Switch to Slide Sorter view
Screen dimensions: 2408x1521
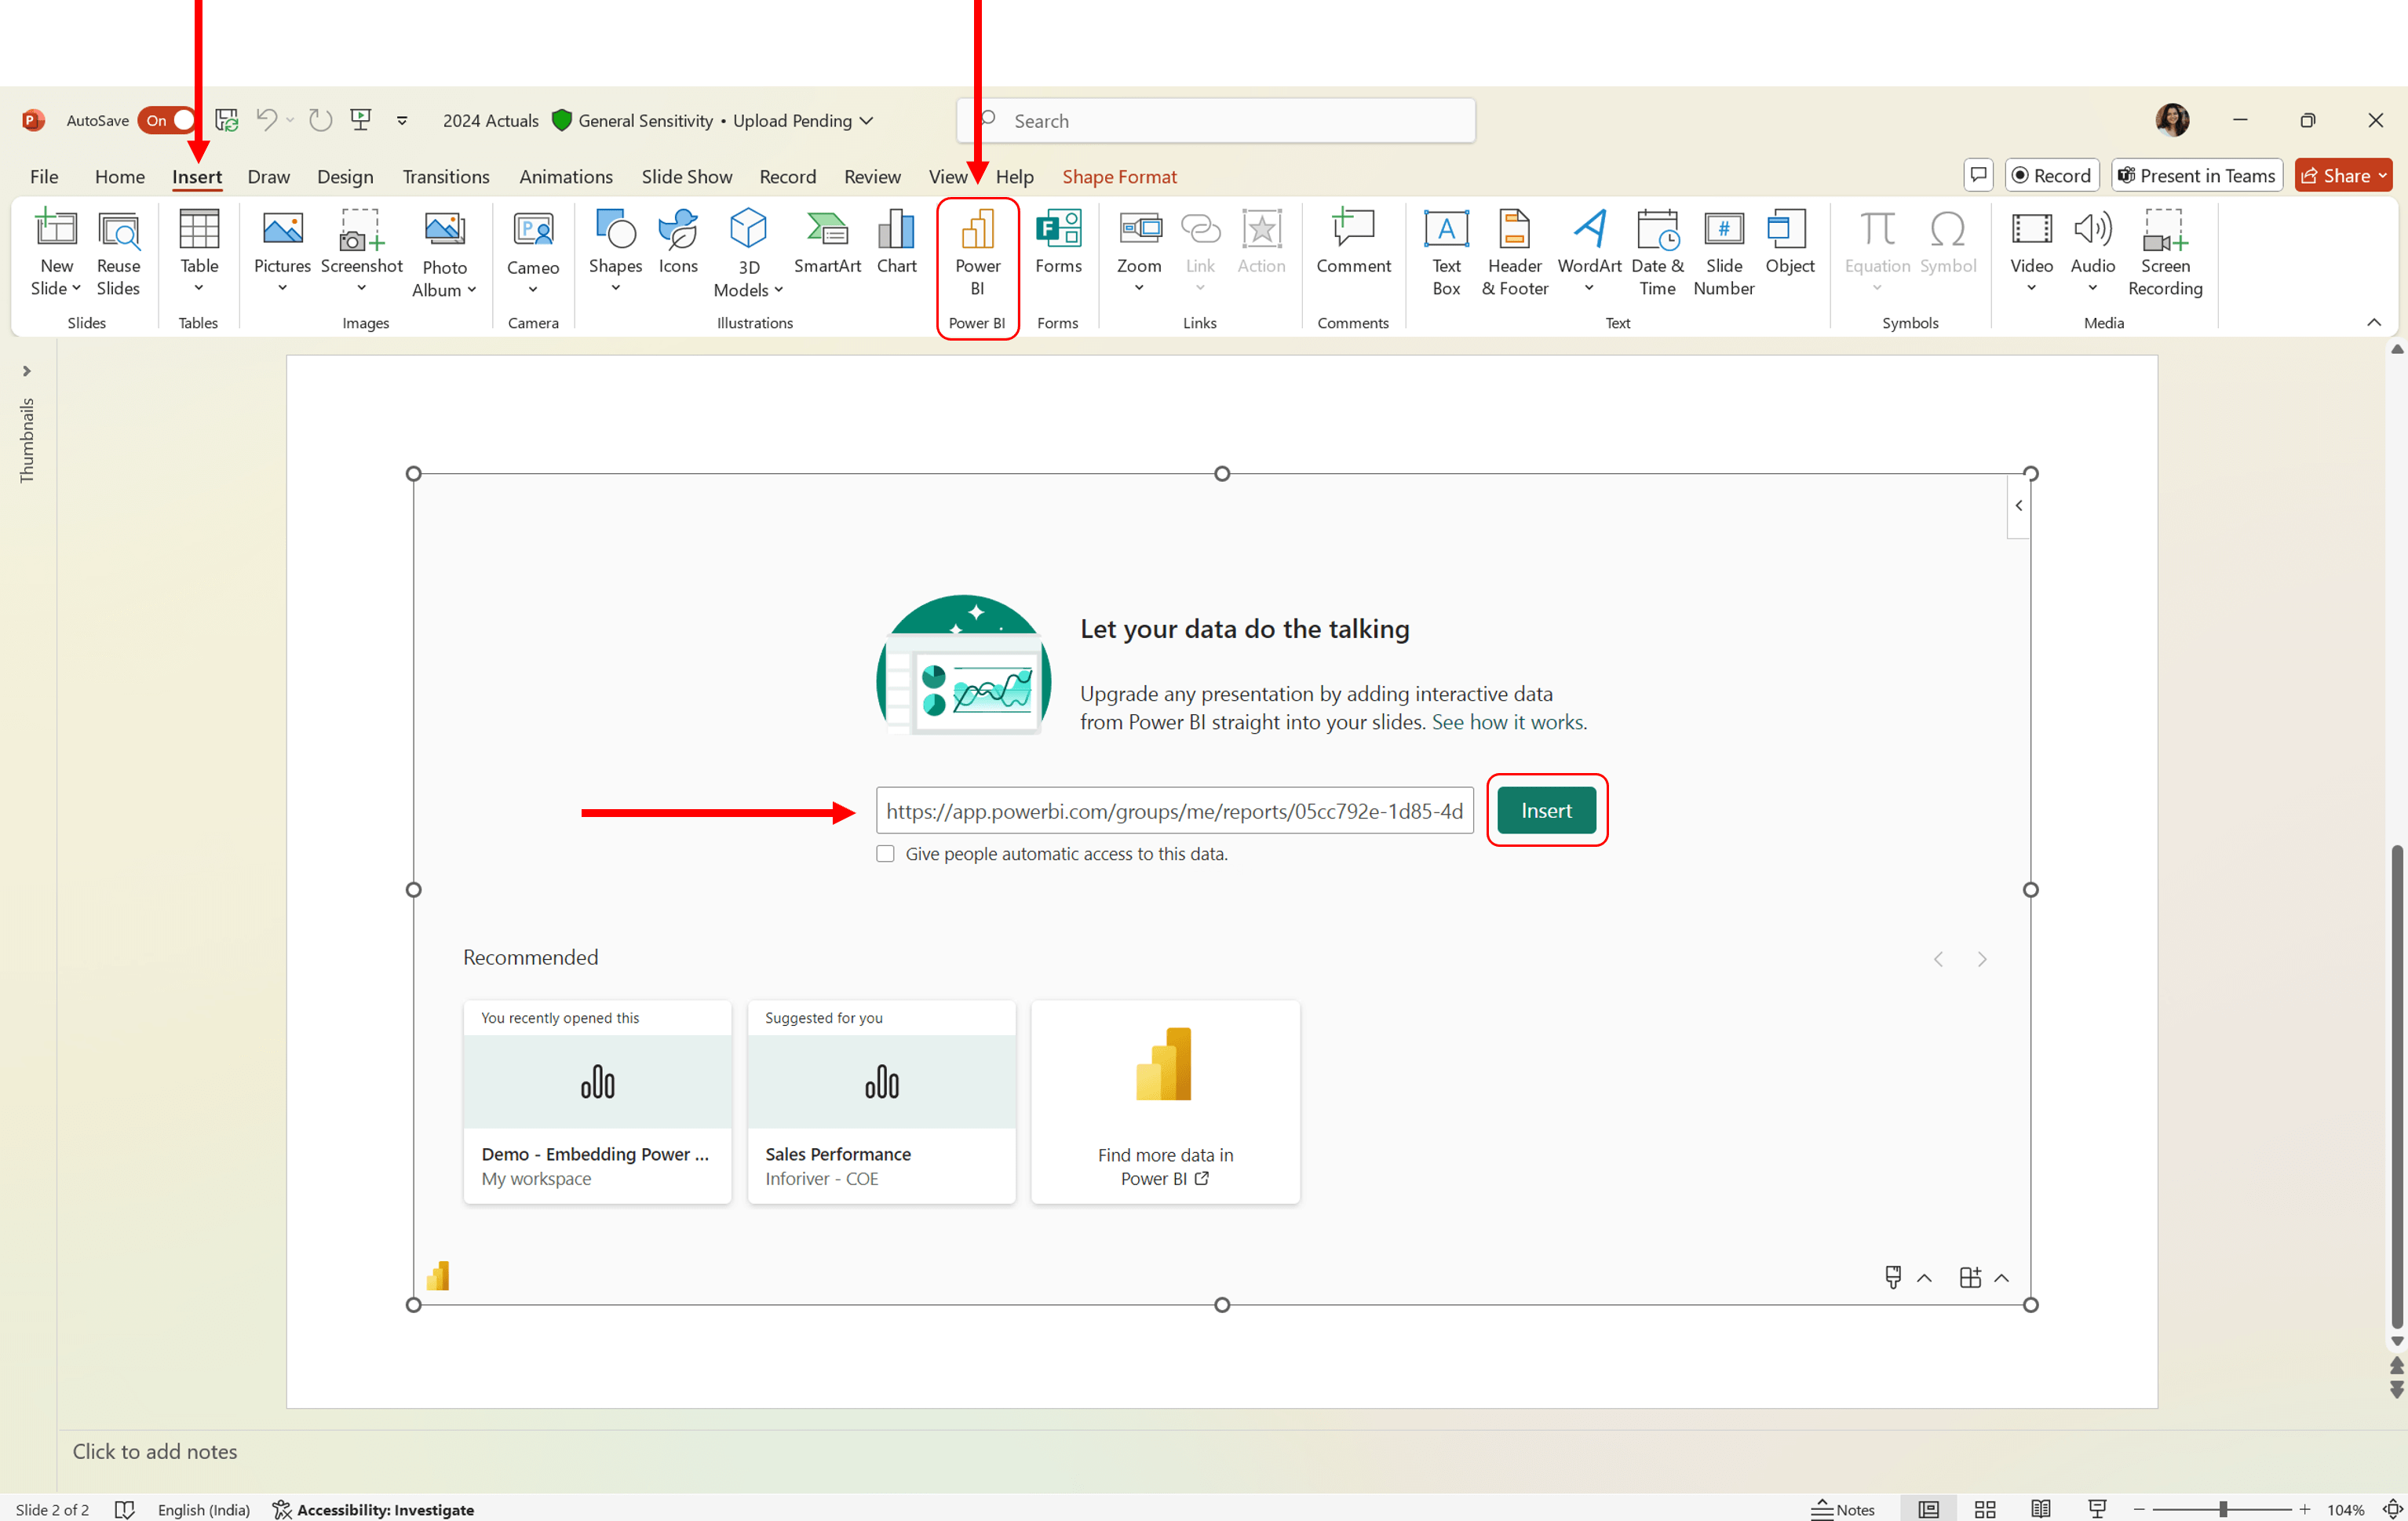pyautogui.click(x=1985, y=1509)
